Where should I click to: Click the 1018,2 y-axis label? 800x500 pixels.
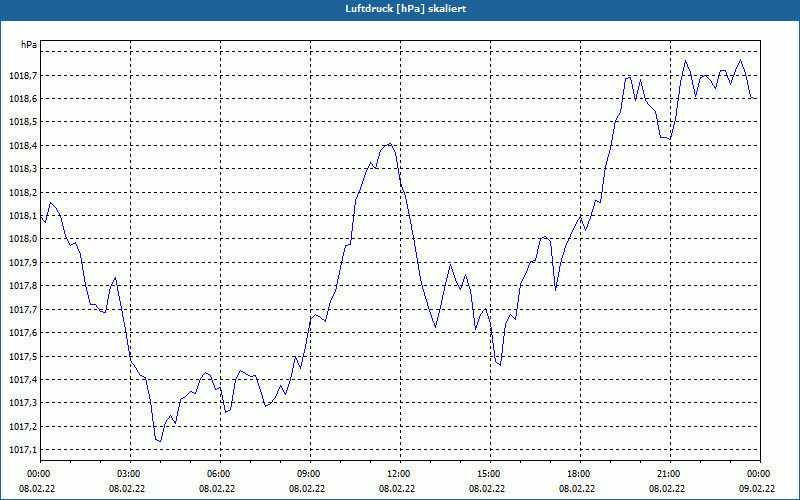click(x=23, y=192)
